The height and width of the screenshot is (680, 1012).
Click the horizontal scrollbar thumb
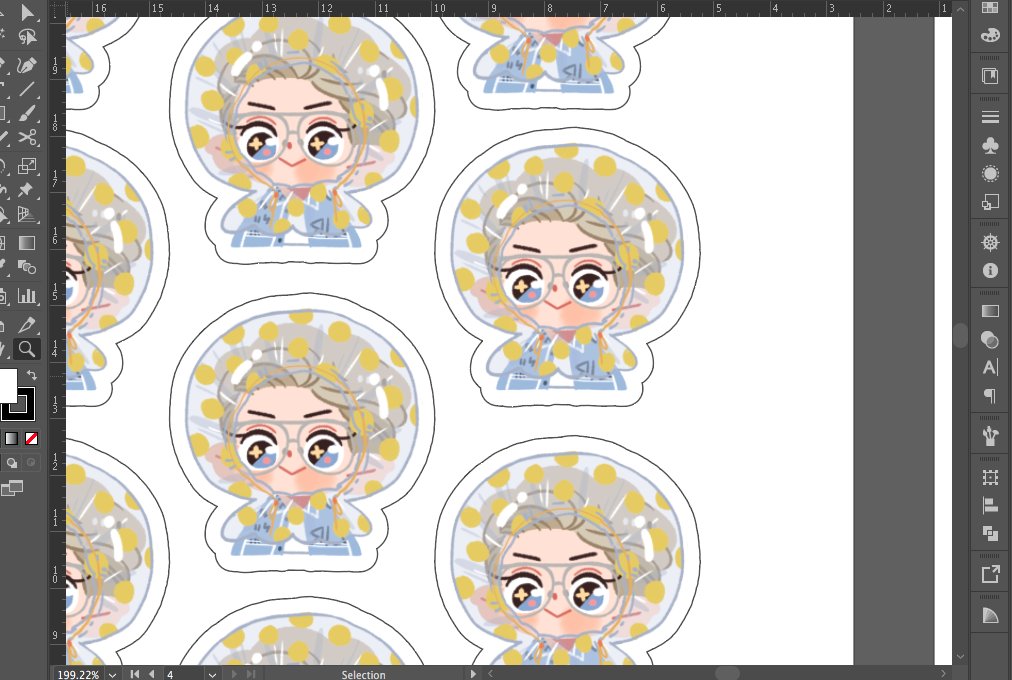[727, 674]
